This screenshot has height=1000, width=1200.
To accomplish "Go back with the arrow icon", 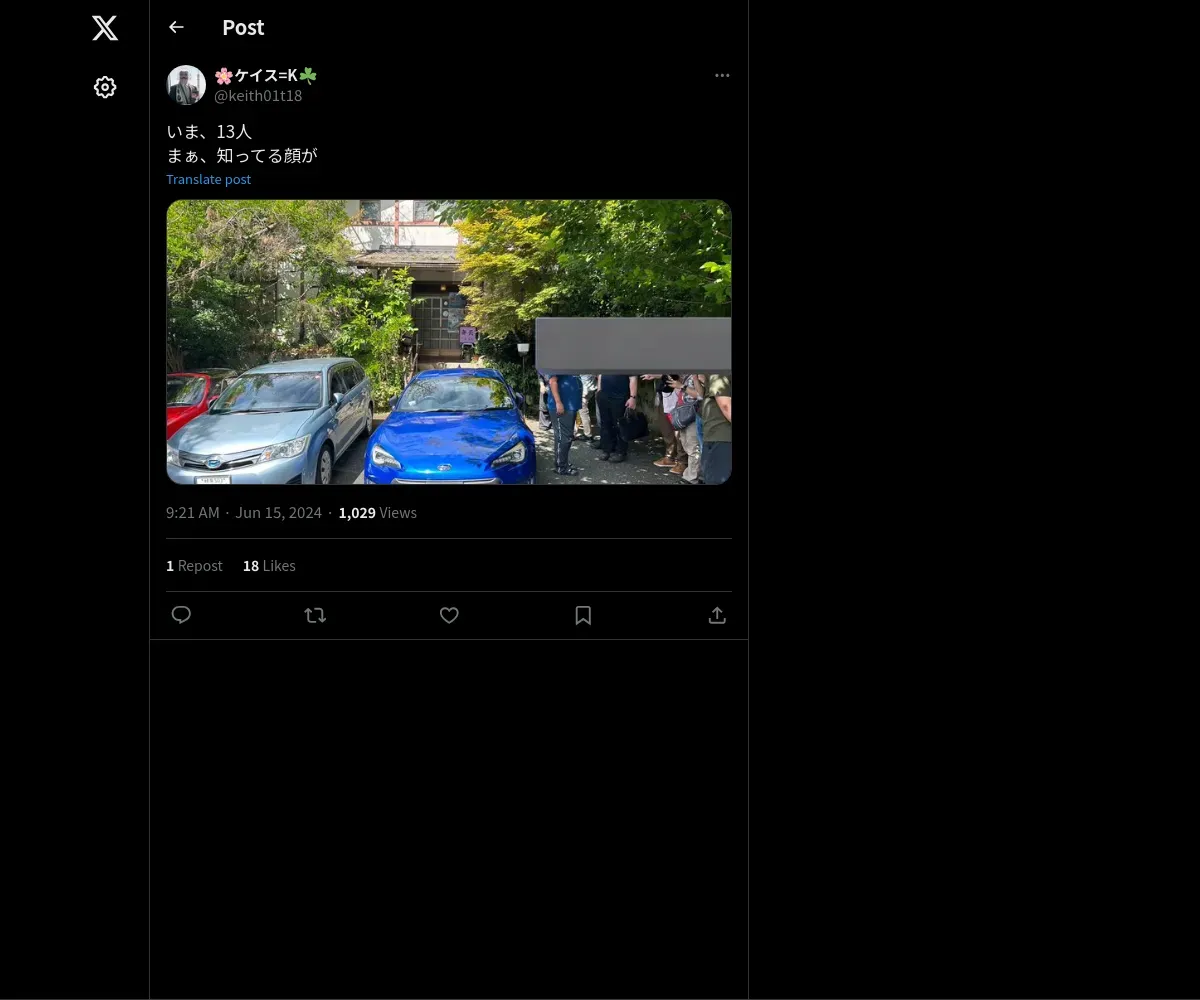I will [x=176, y=27].
